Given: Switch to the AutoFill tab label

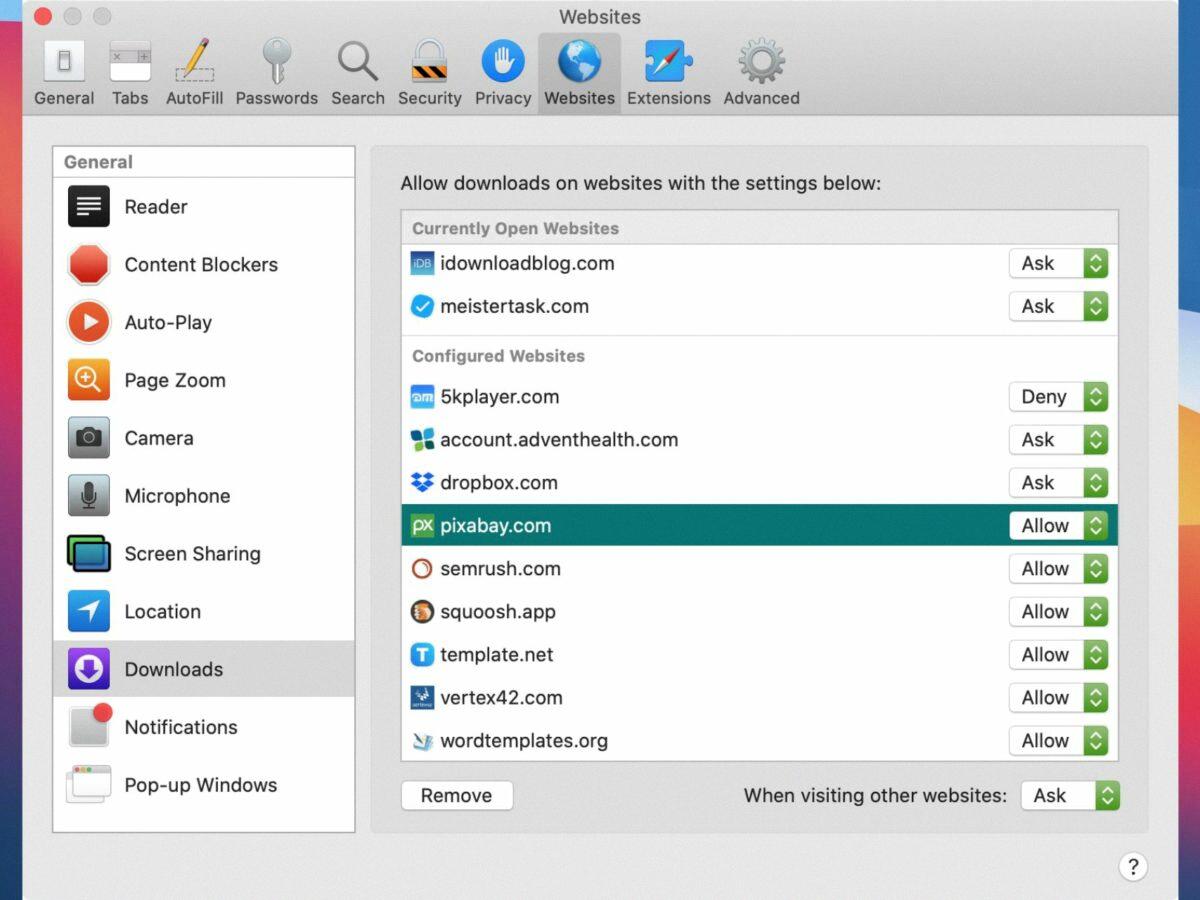Looking at the screenshot, I should [194, 98].
